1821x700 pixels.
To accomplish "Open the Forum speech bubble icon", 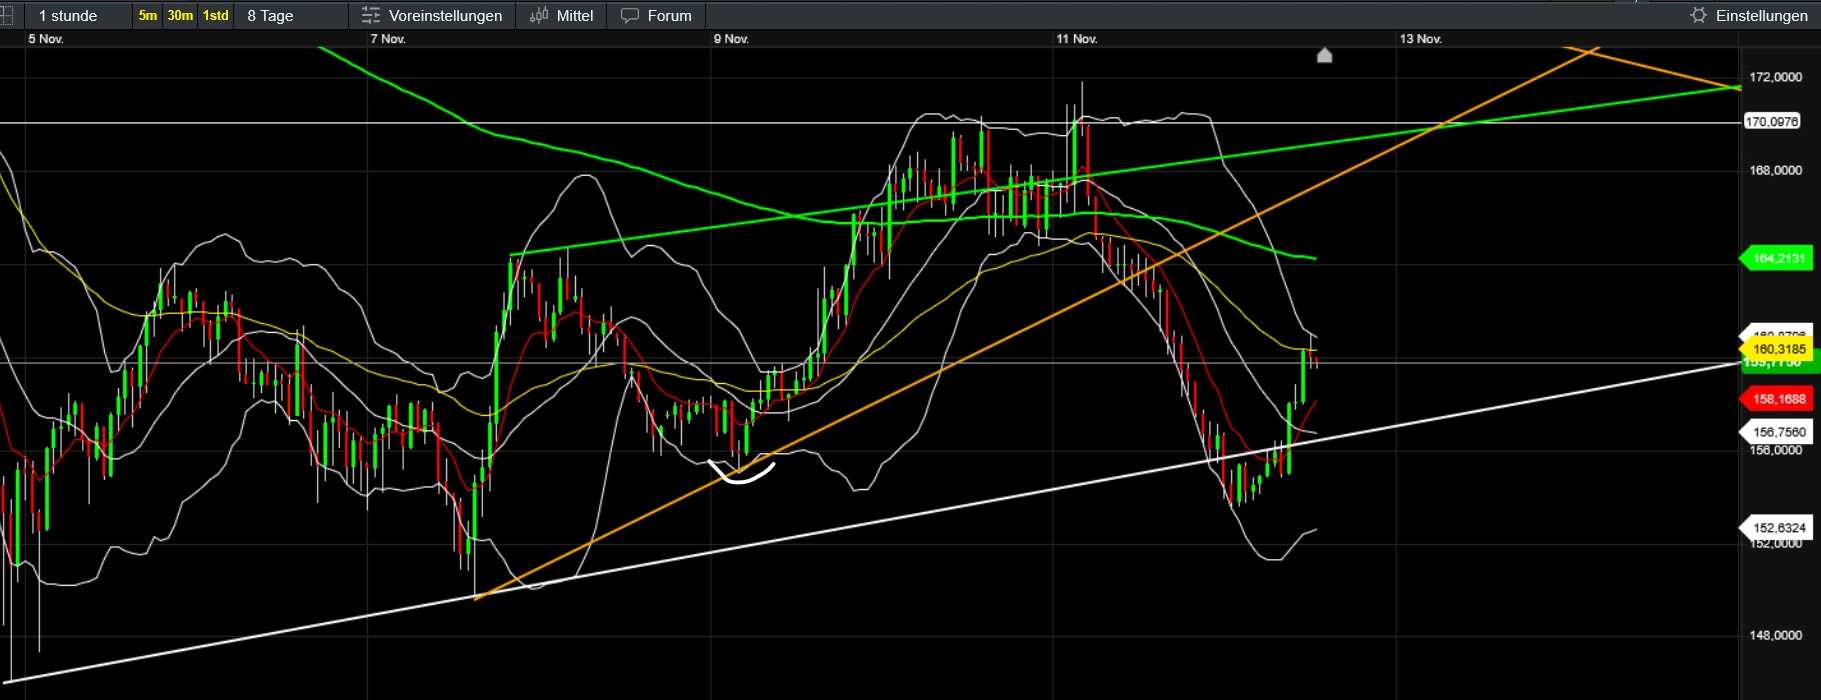I will pos(630,16).
